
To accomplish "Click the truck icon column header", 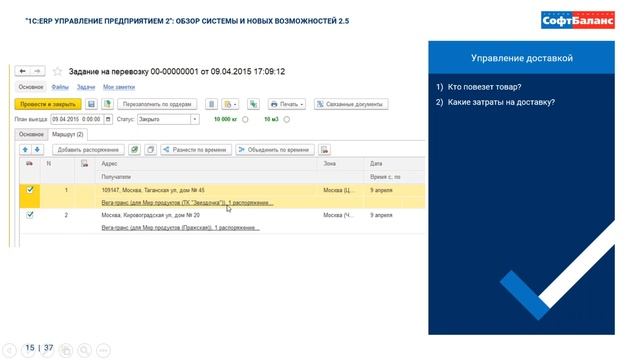I will (29, 163).
